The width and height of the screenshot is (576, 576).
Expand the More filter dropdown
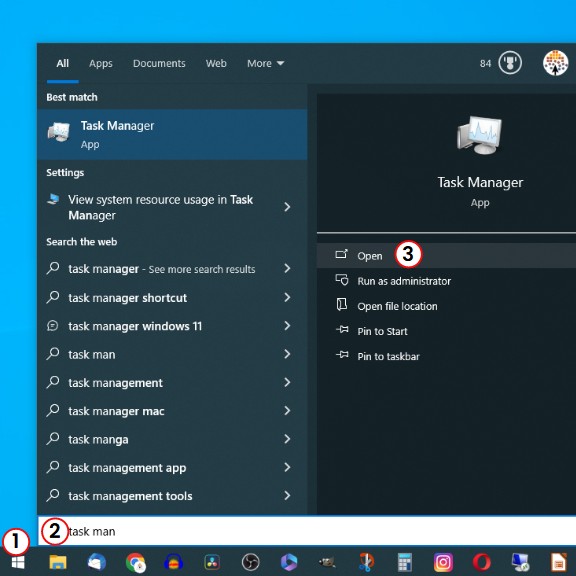pos(265,64)
